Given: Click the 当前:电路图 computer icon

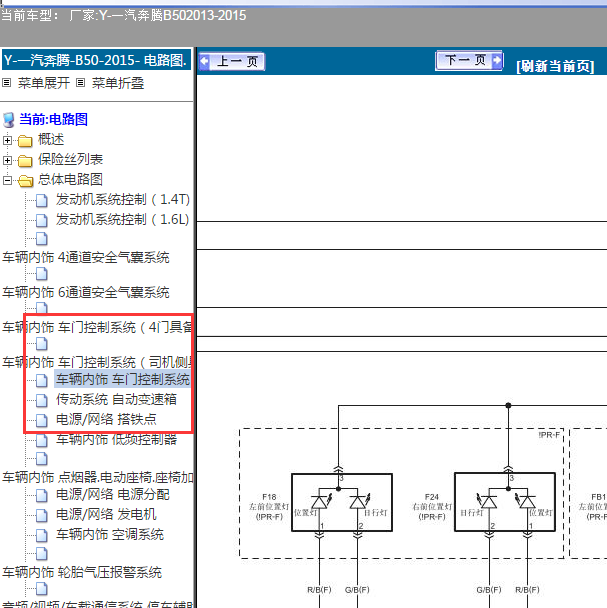Looking at the screenshot, I should tap(9, 120).
